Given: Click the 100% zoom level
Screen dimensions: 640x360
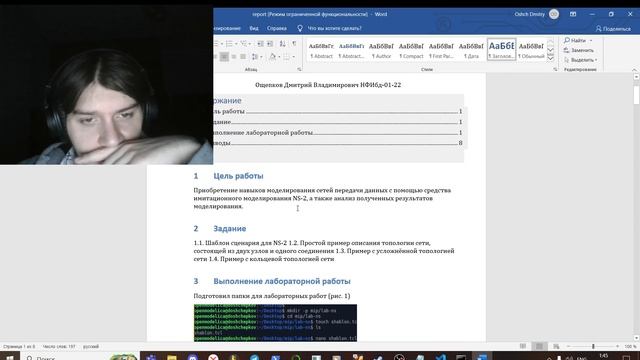Looking at the screenshot, I should (x=630, y=347).
